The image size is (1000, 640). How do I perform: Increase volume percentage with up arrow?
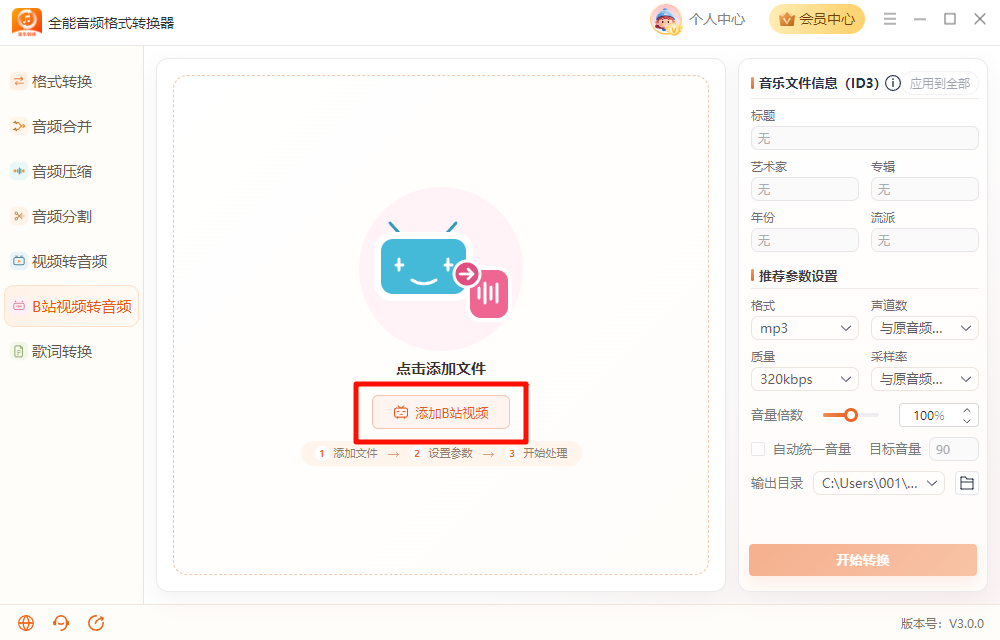coord(967,411)
